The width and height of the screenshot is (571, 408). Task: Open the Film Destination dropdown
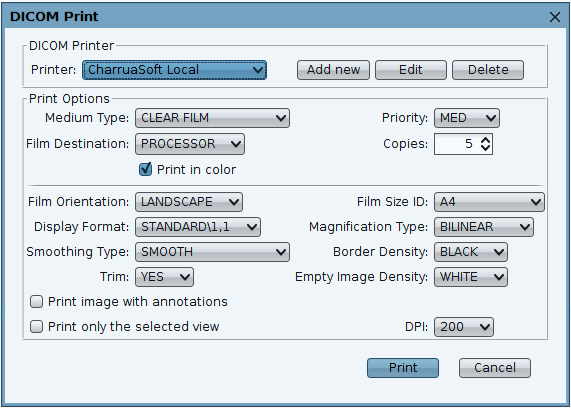[x=190, y=144]
